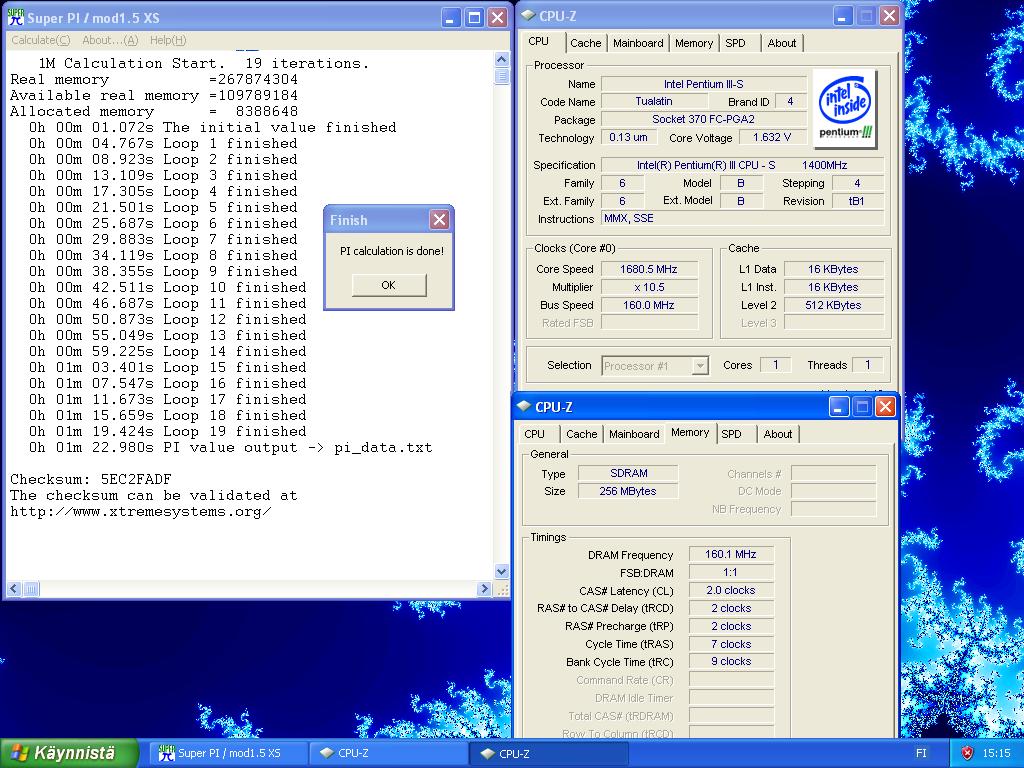Switch to Cache tab in upper CPU-Z
Viewport: 1024px width, 768px height.
(x=585, y=43)
